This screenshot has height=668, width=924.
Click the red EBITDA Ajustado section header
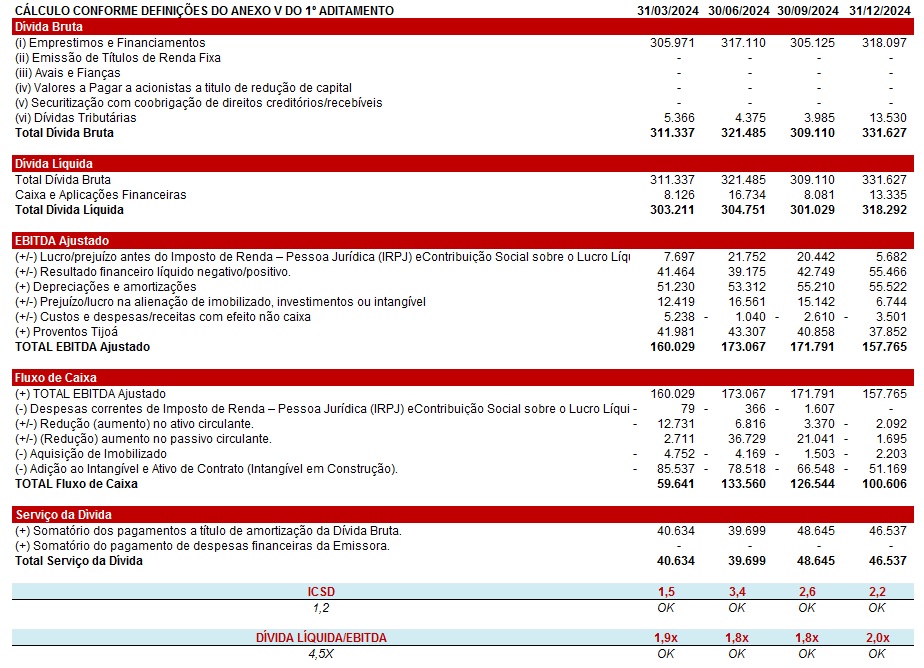coord(463,240)
